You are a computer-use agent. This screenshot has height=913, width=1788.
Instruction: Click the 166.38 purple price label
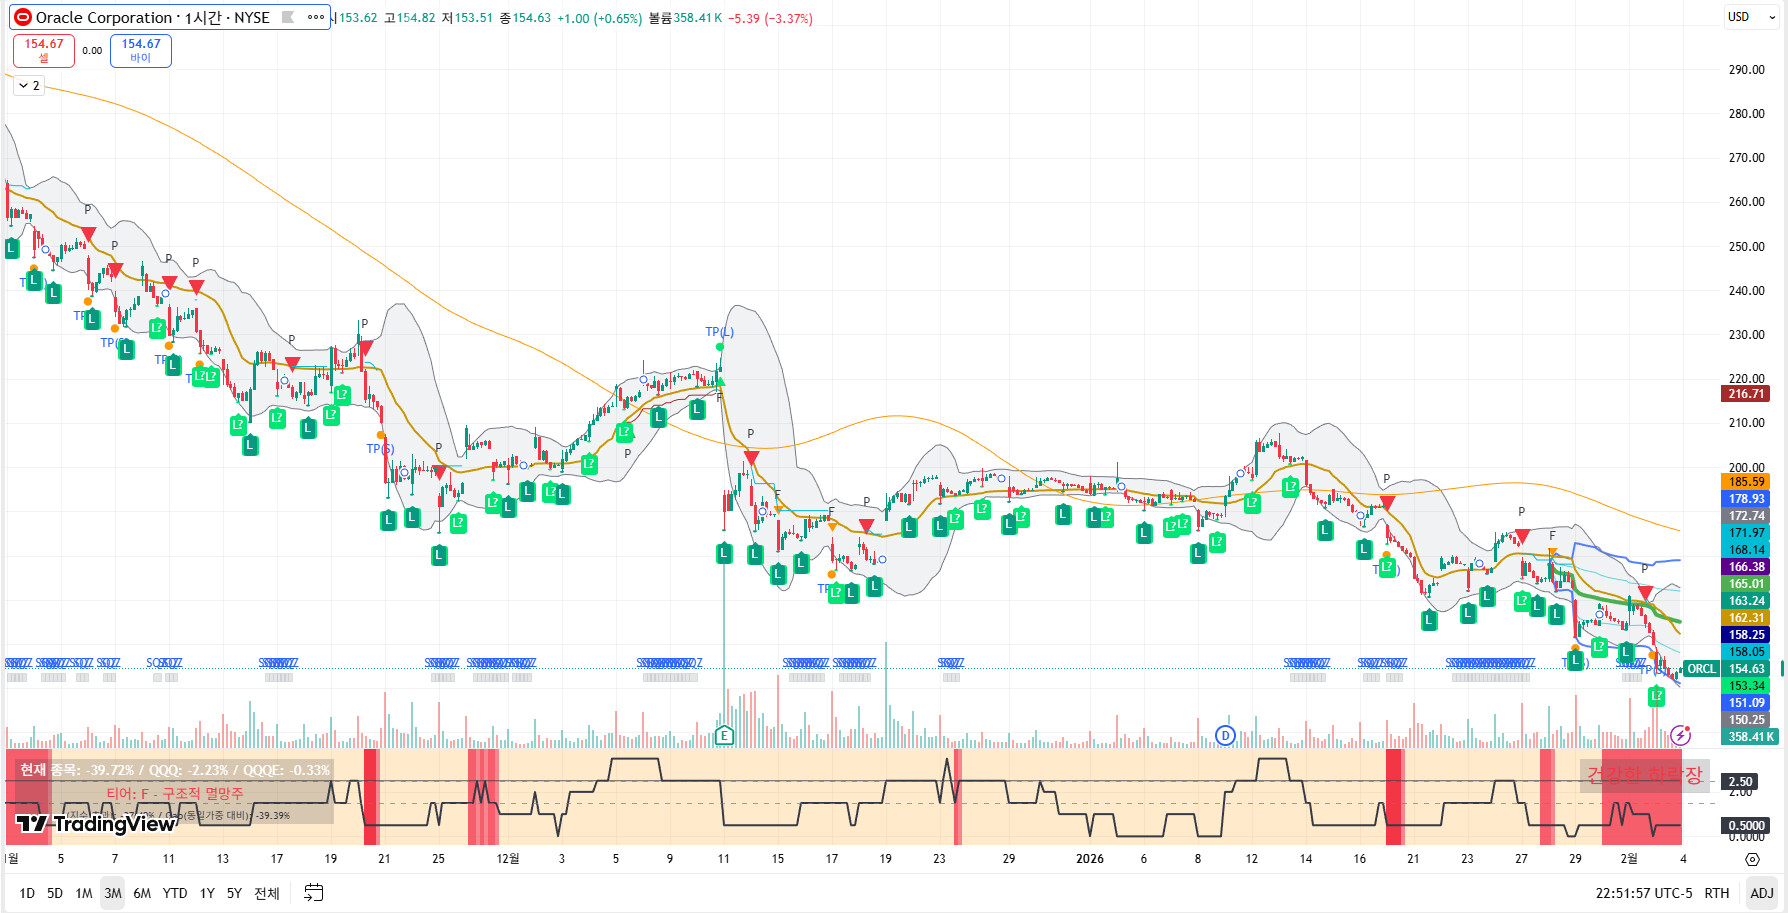1746,567
